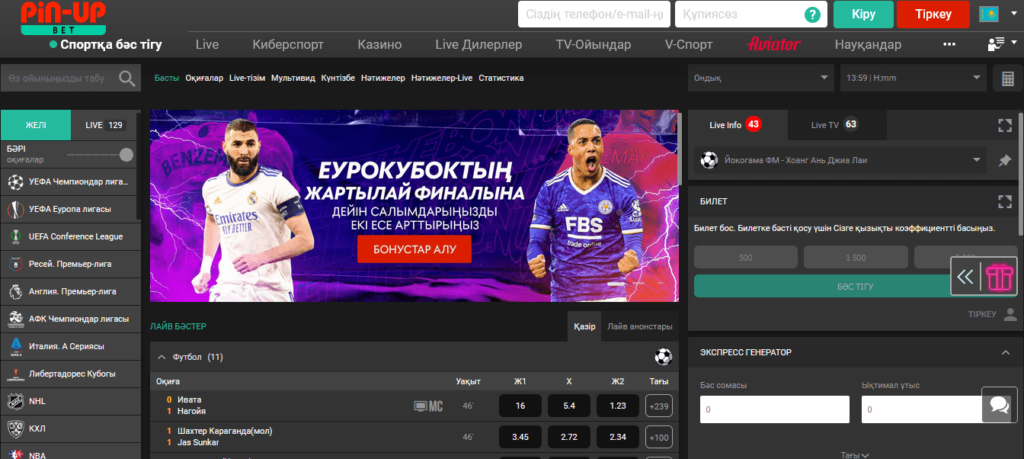
Task: Click the user icon next to Тіркеу
Action: coord(1010,315)
